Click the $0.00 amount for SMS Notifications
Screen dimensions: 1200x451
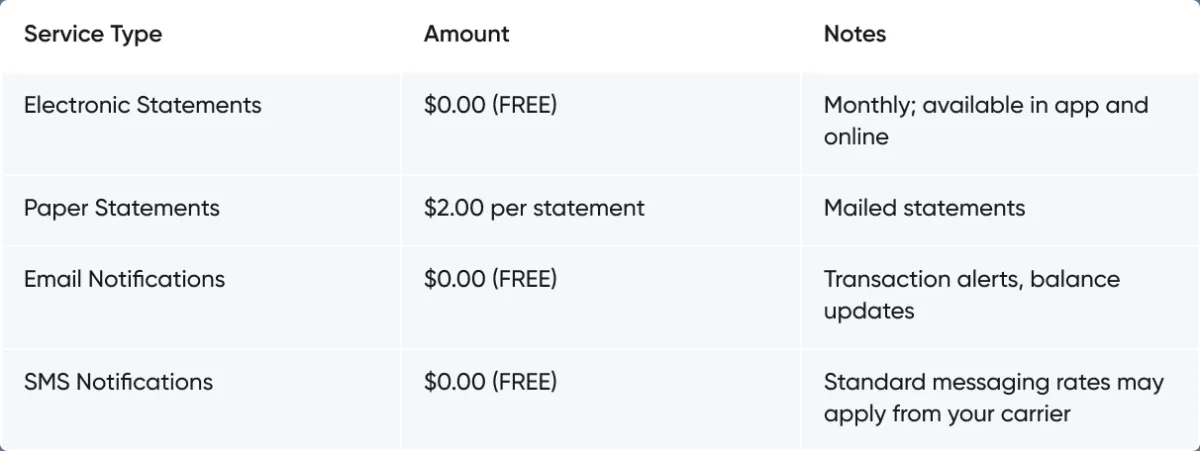click(455, 382)
